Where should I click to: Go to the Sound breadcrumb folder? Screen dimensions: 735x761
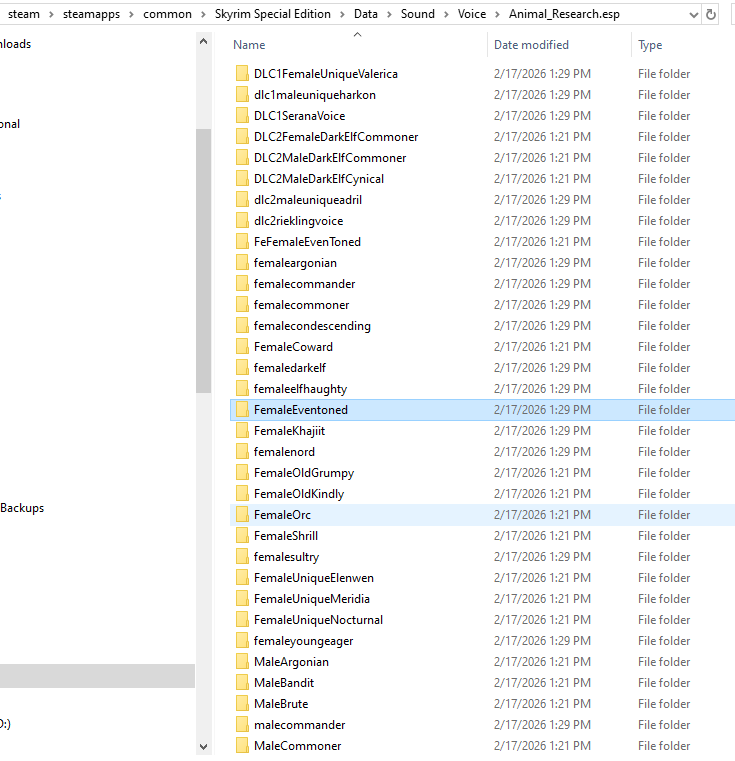pyautogui.click(x=418, y=14)
